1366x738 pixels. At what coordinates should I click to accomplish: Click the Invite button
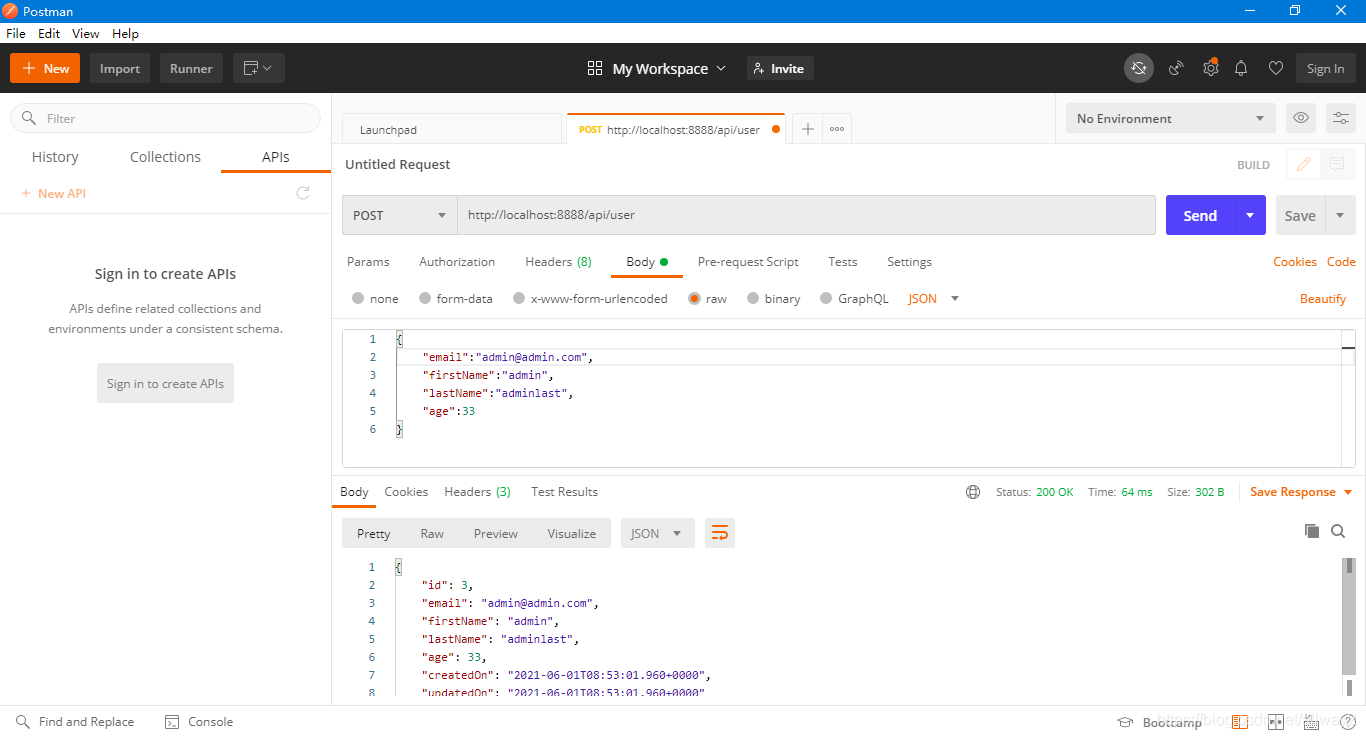(780, 68)
